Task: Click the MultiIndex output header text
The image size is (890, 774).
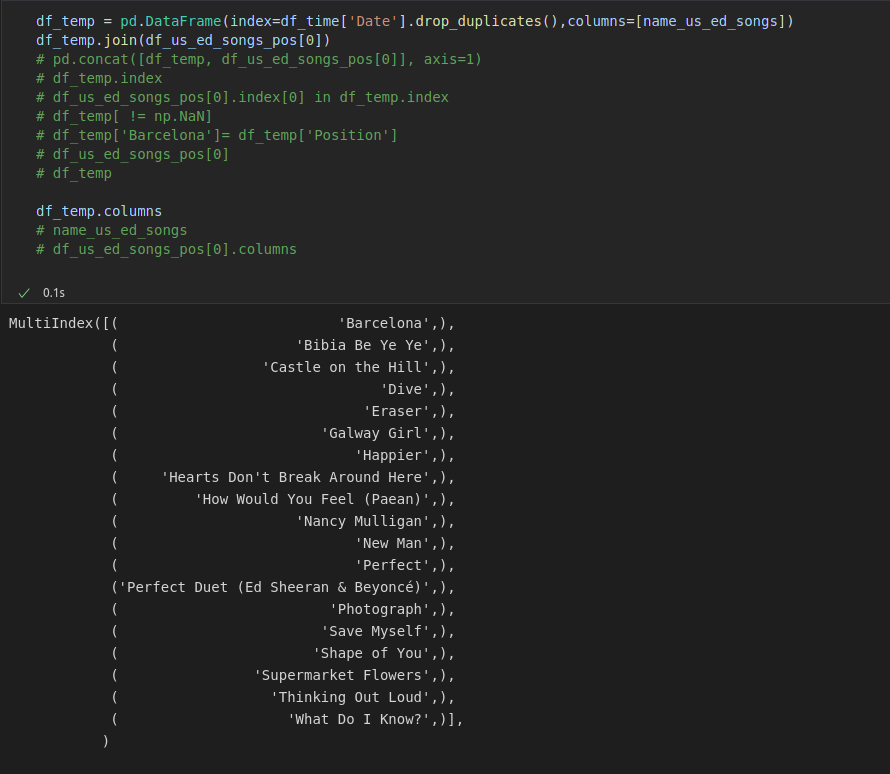Action: pos(51,323)
